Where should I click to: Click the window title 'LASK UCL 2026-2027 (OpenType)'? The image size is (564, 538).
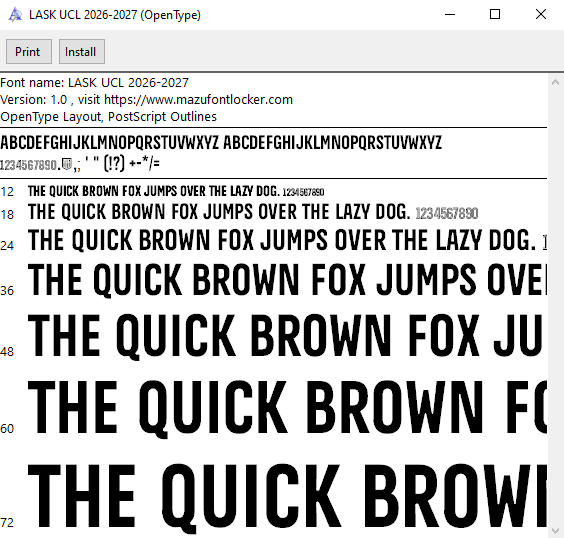click(115, 15)
